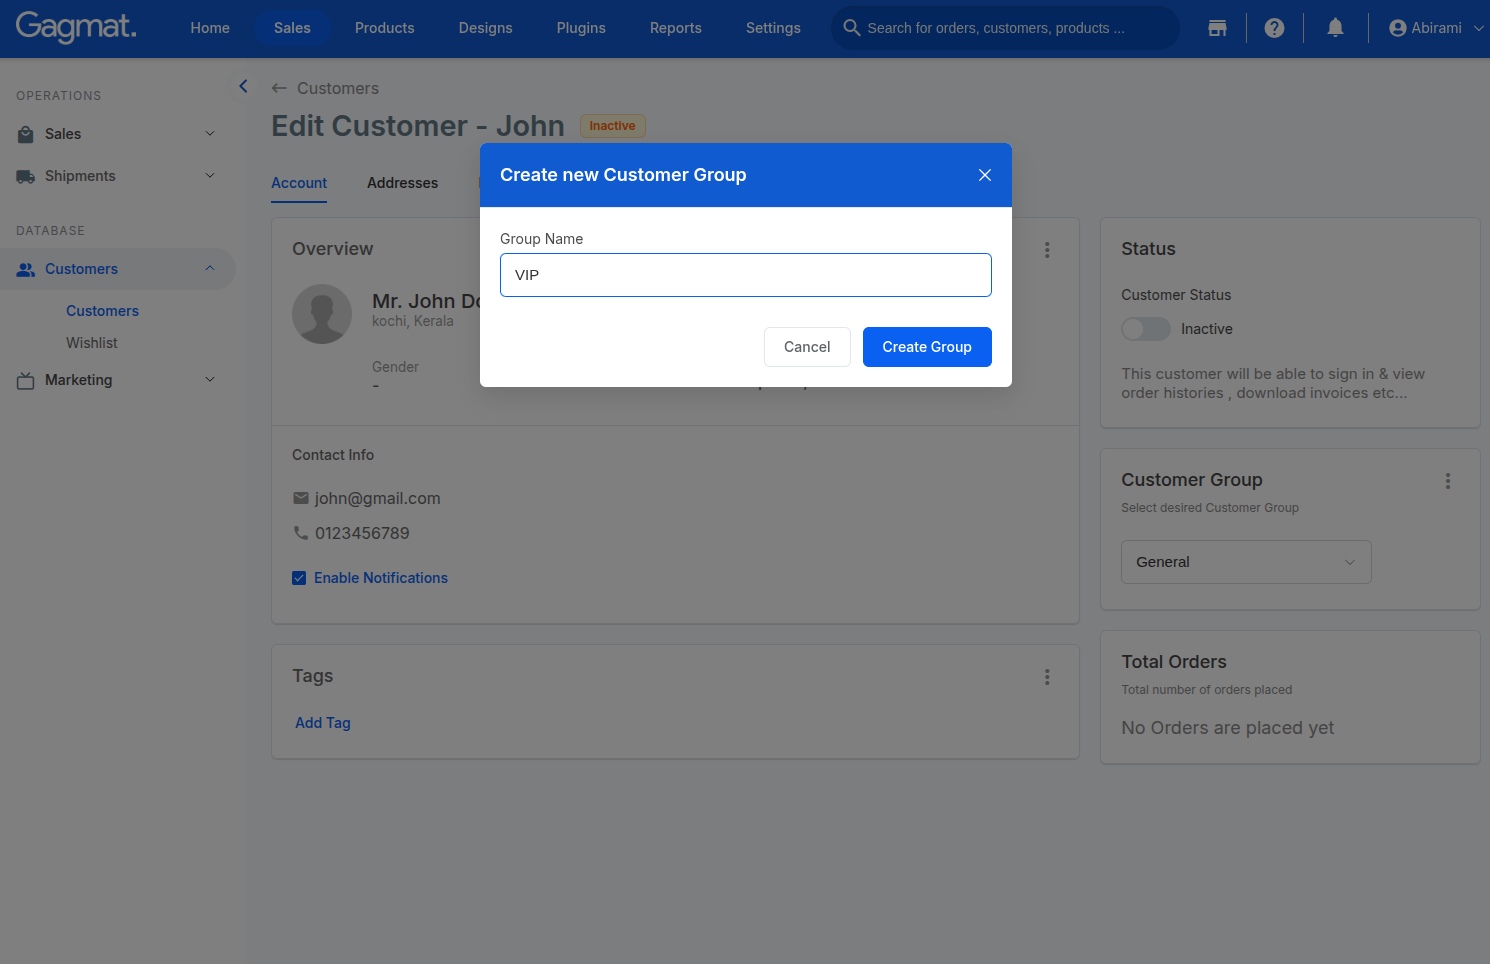Open the help question mark icon
The height and width of the screenshot is (964, 1490).
point(1274,28)
